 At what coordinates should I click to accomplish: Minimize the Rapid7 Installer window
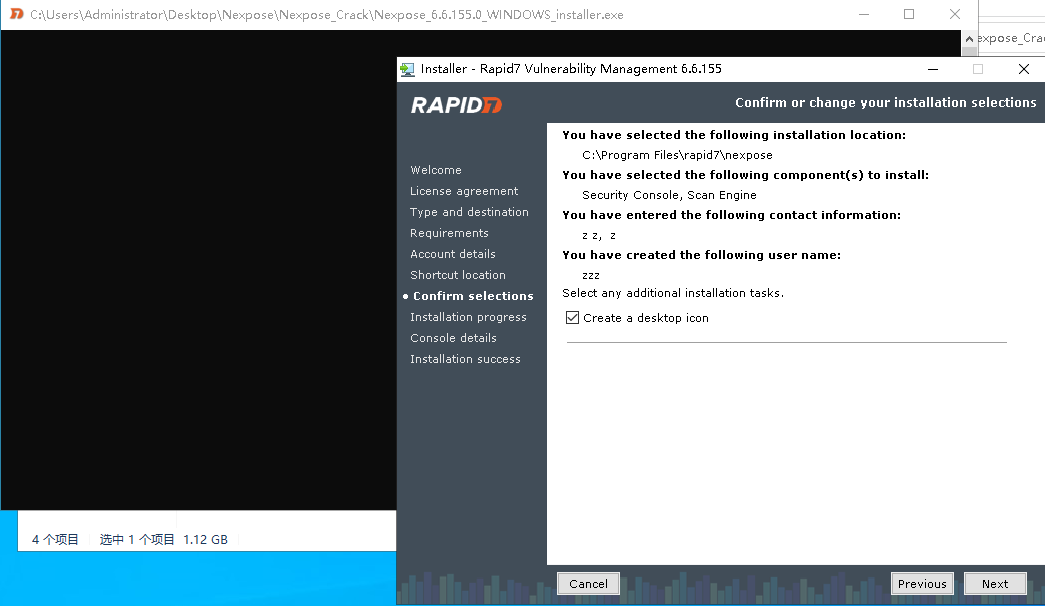933,69
